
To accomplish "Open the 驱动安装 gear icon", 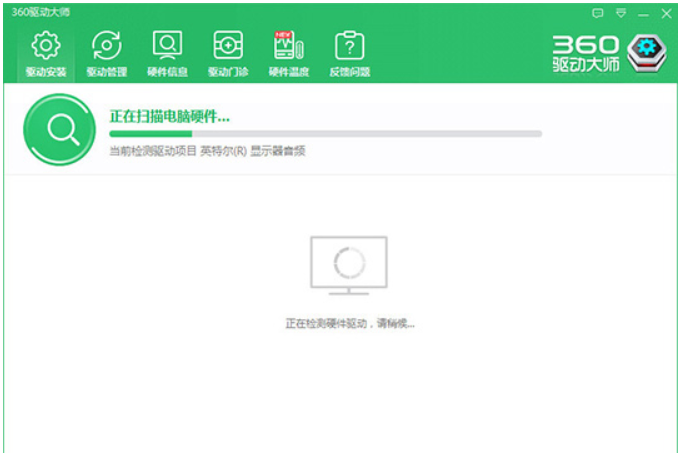I will pos(44,46).
